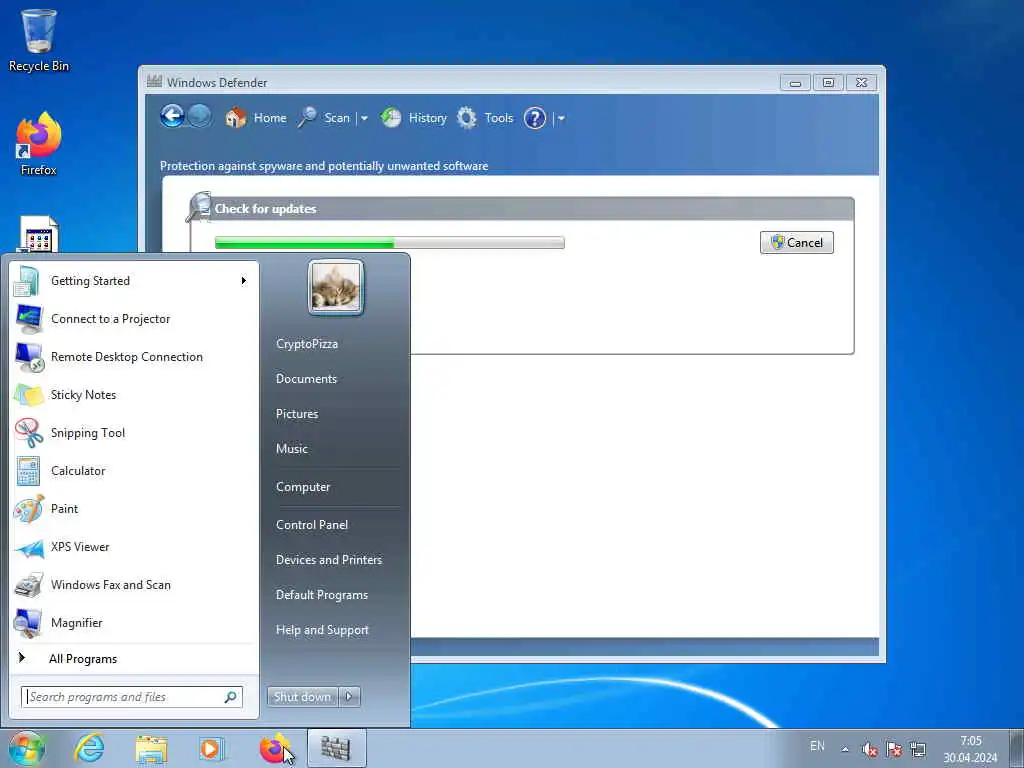
Task: Expand the Help options dropdown arrow
Action: click(561, 119)
